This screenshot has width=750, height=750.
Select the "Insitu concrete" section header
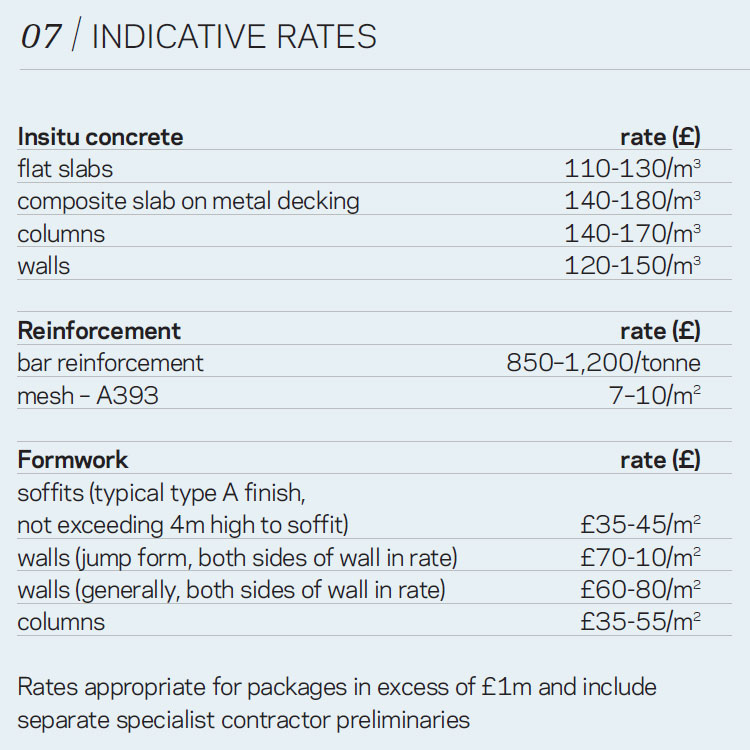tap(100, 137)
